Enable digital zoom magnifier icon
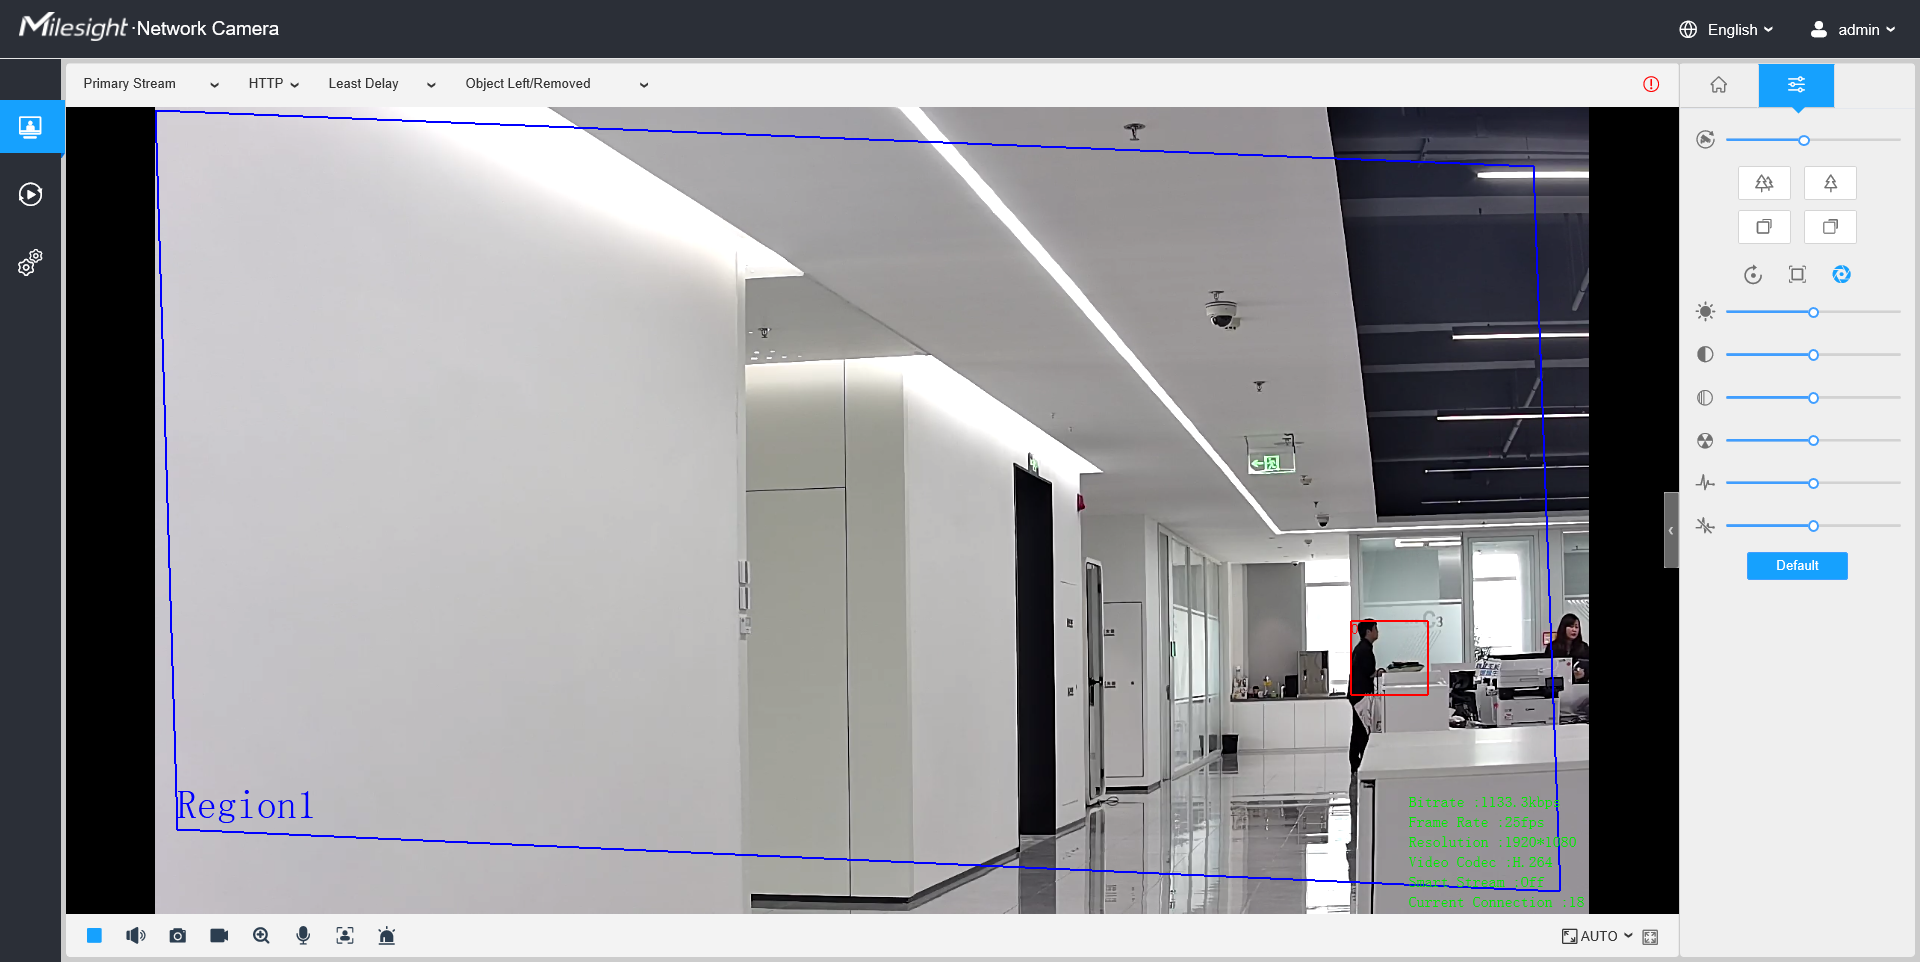This screenshot has width=1920, height=962. coord(261,936)
